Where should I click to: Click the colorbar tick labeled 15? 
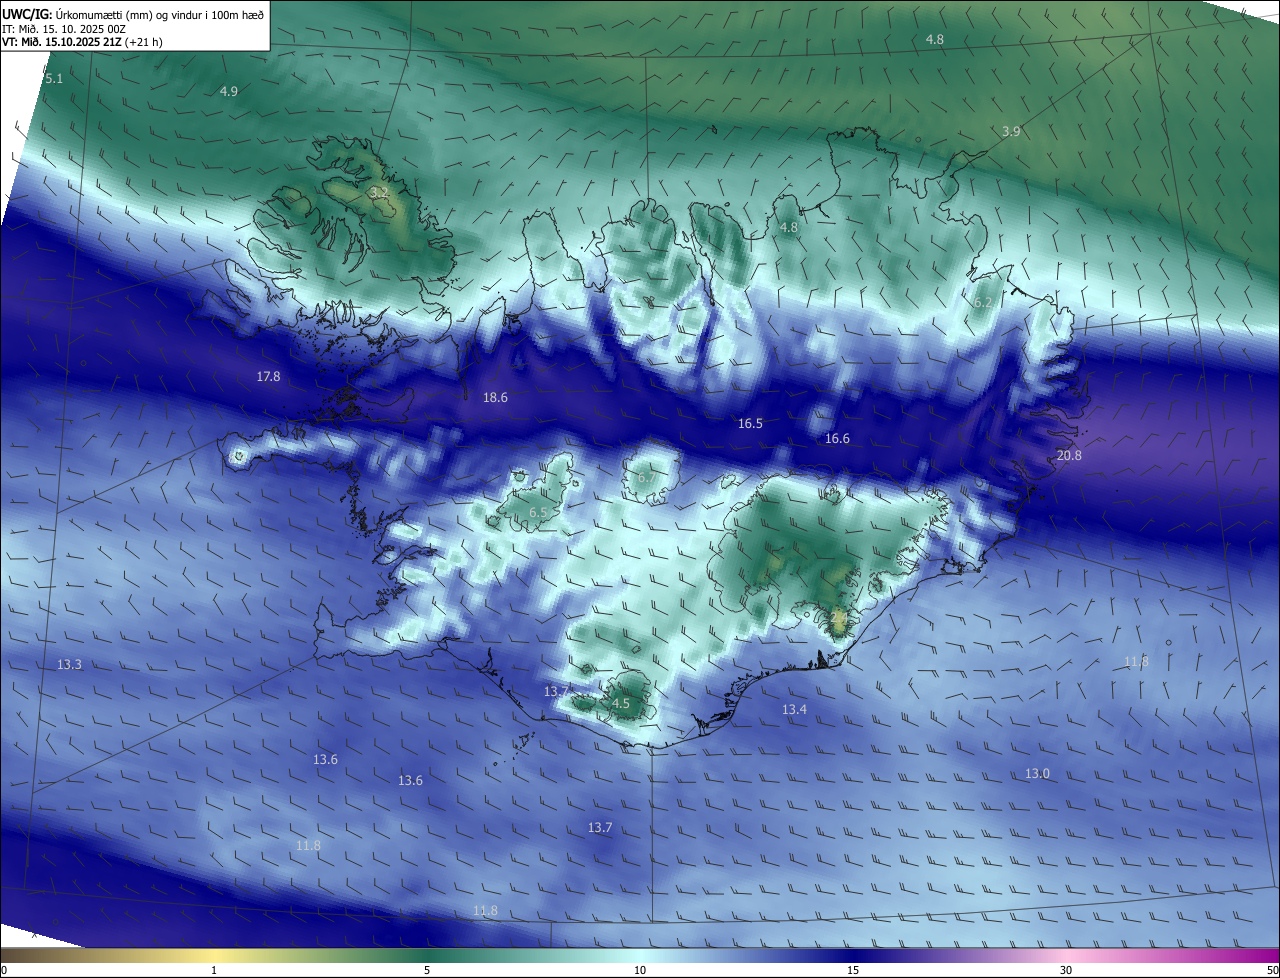pos(853,970)
